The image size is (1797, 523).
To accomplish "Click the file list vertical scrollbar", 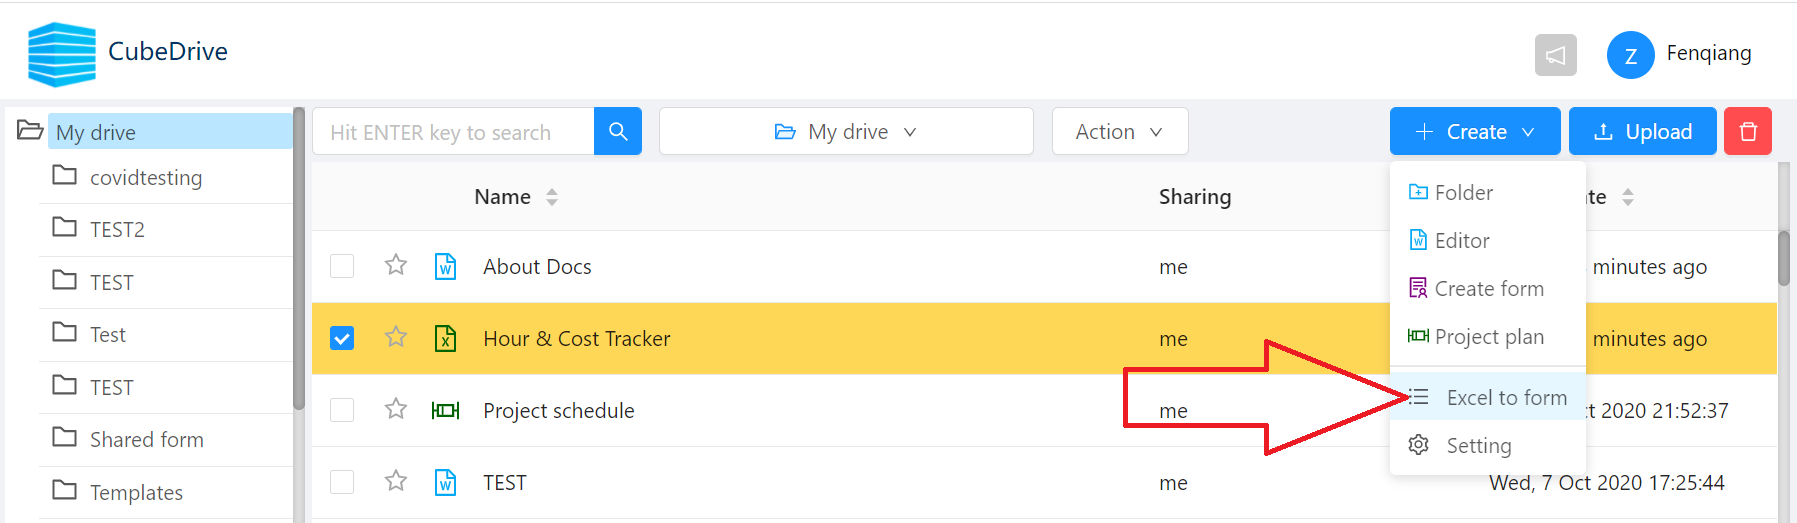I will (1784, 258).
